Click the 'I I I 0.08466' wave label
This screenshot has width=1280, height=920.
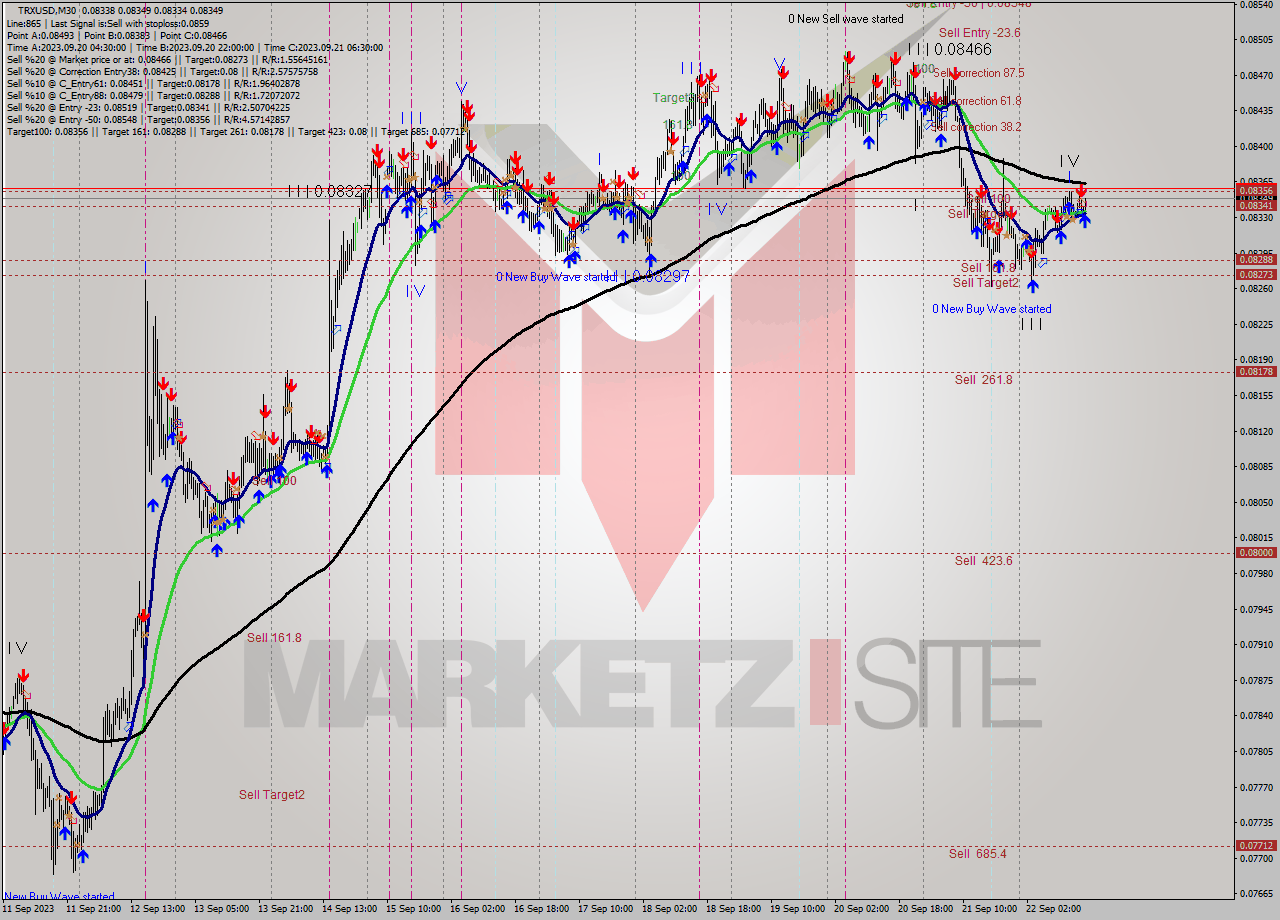point(950,49)
